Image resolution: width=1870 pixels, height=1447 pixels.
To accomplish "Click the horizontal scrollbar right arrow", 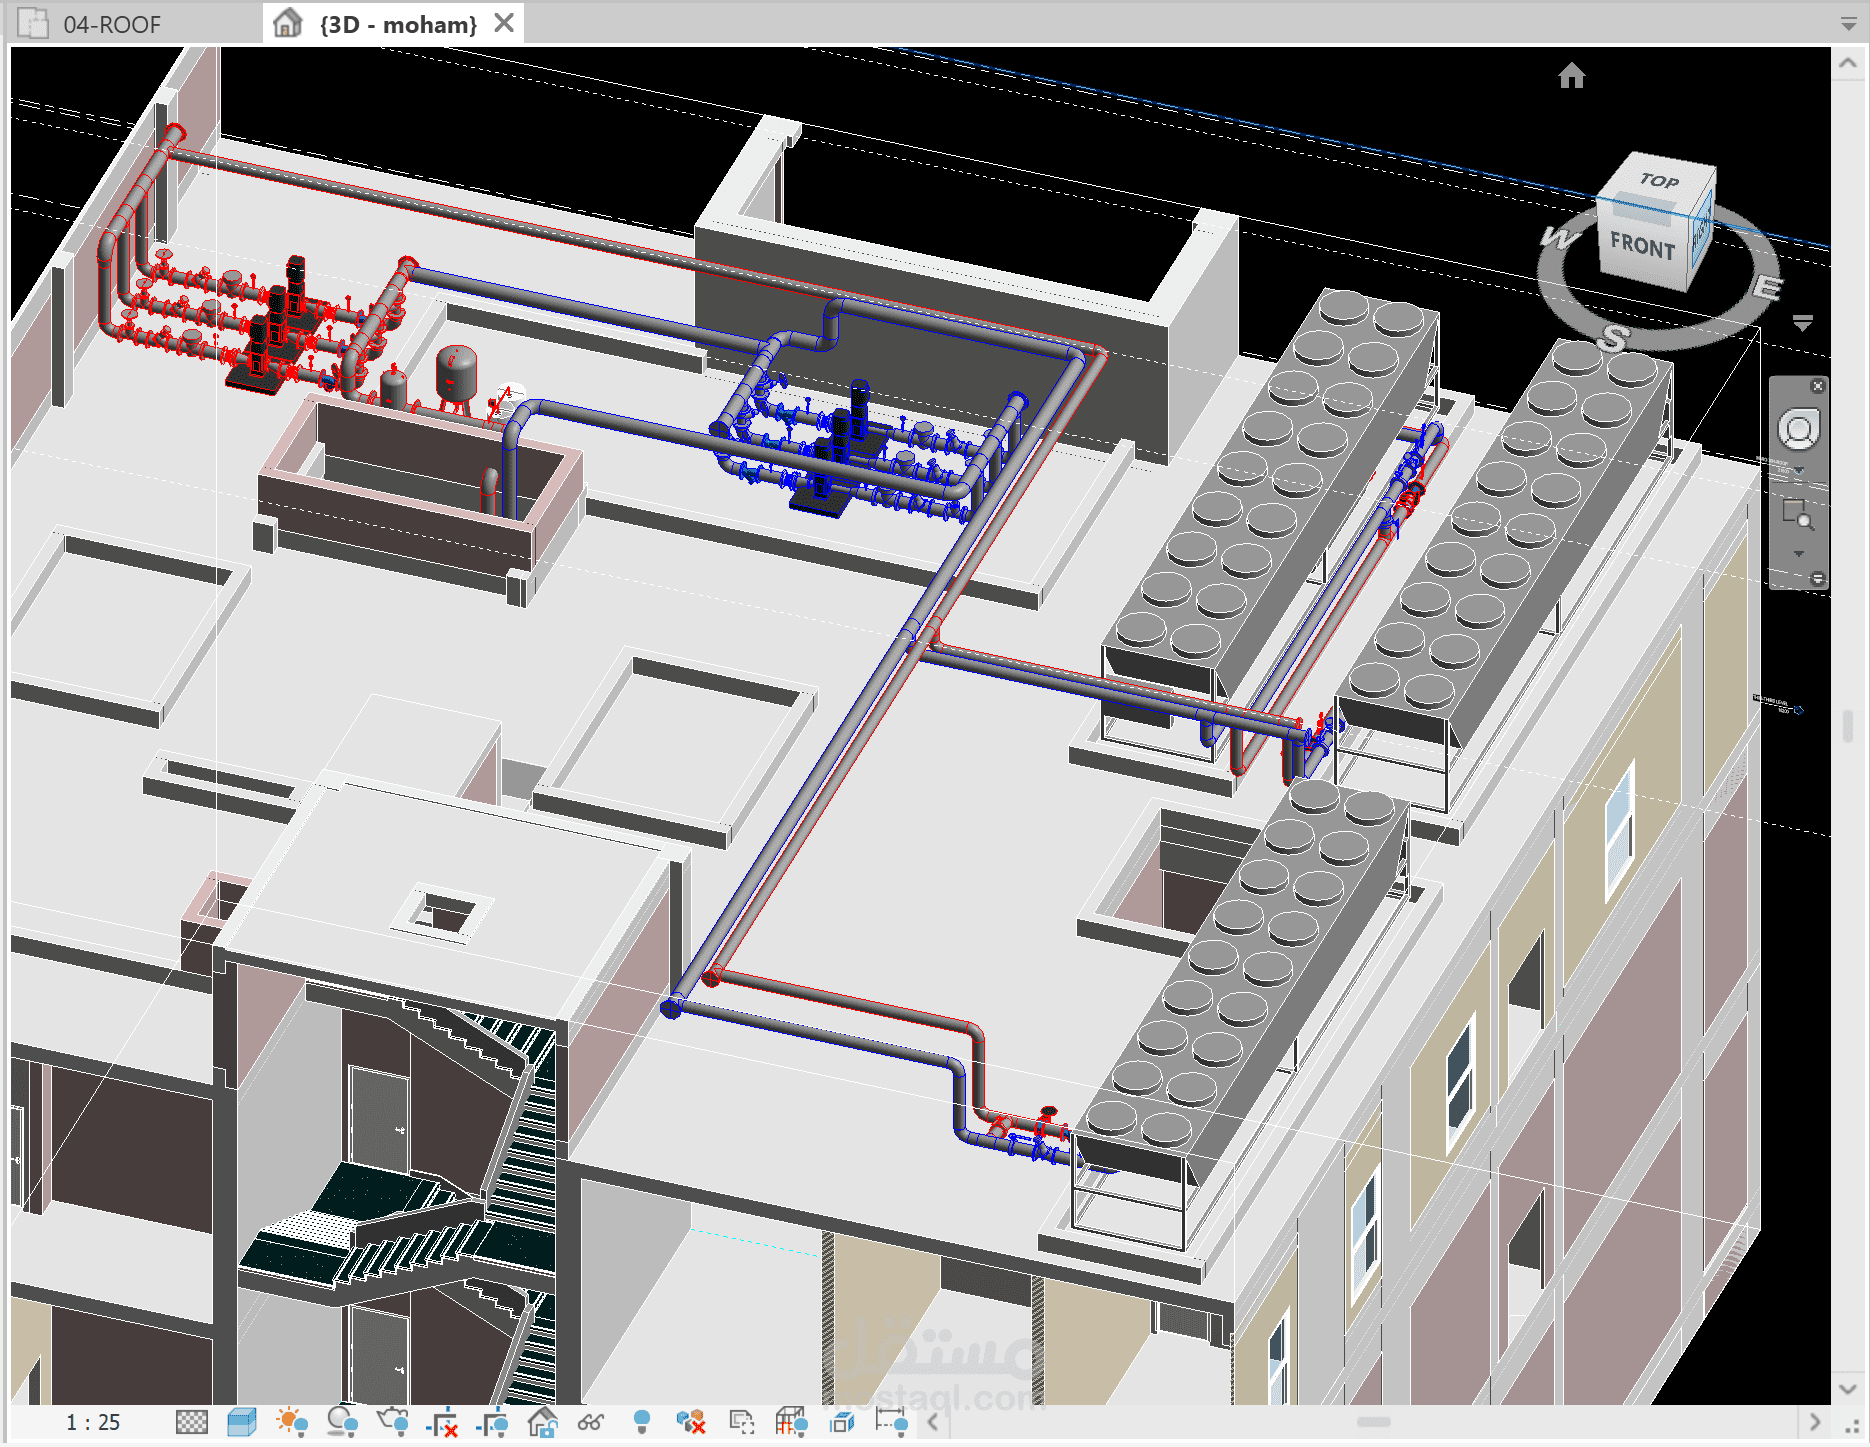I will point(1815,1422).
